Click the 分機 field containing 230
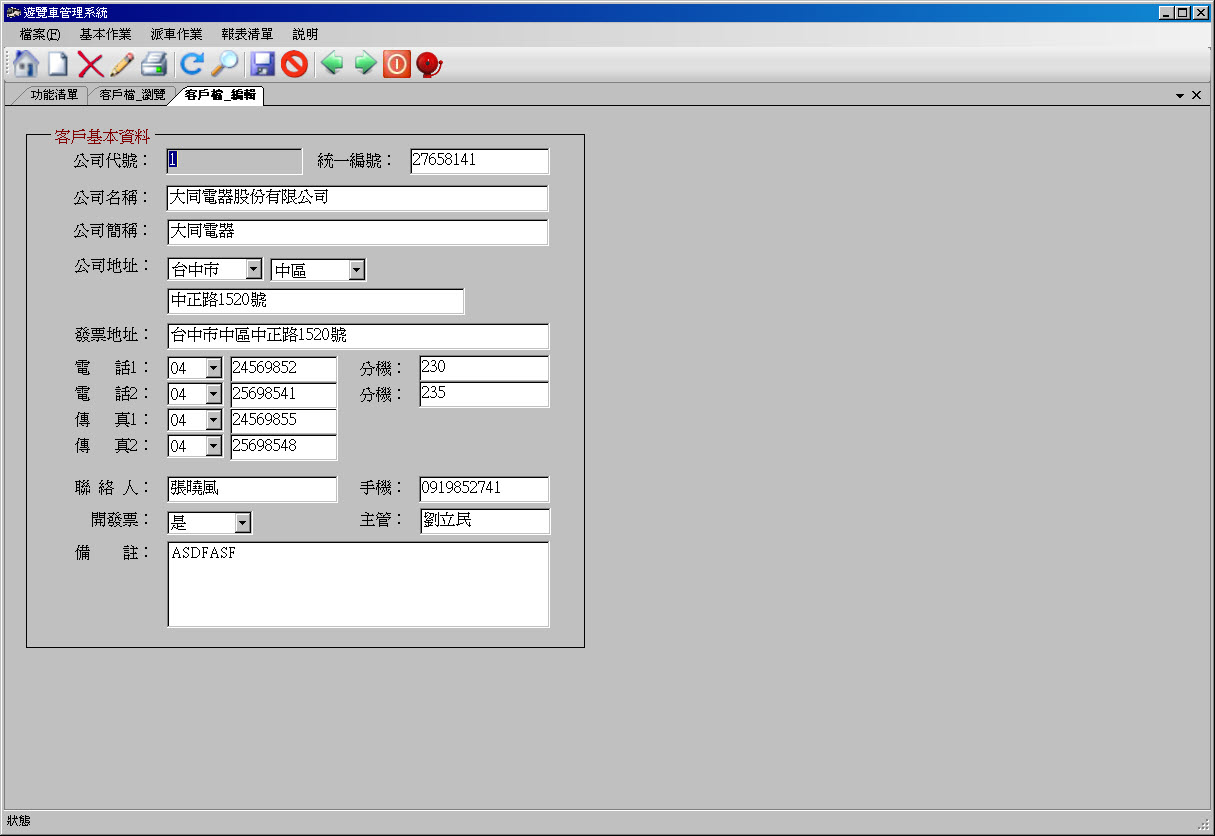 484,368
